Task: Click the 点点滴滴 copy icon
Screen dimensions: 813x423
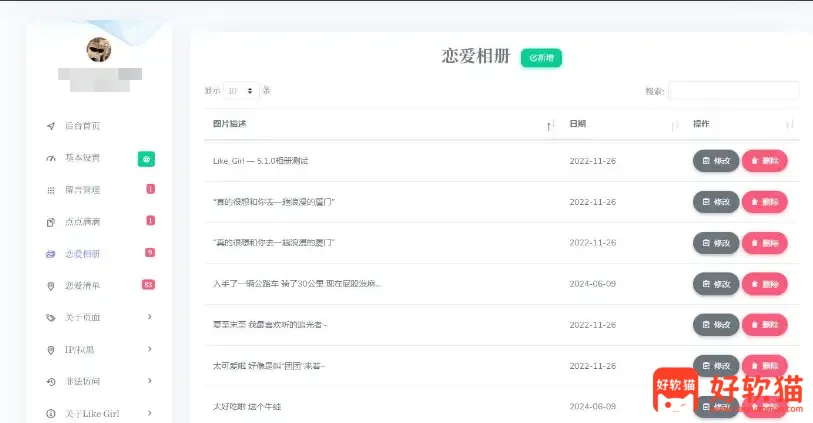Action: pos(51,222)
